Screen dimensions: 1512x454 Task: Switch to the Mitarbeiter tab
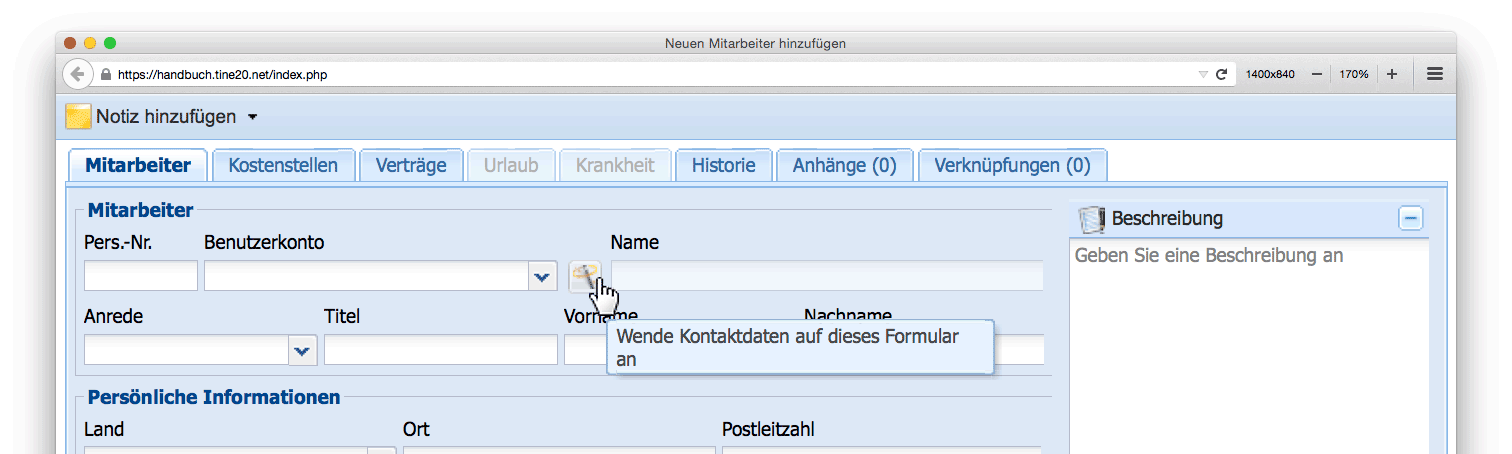138,165
